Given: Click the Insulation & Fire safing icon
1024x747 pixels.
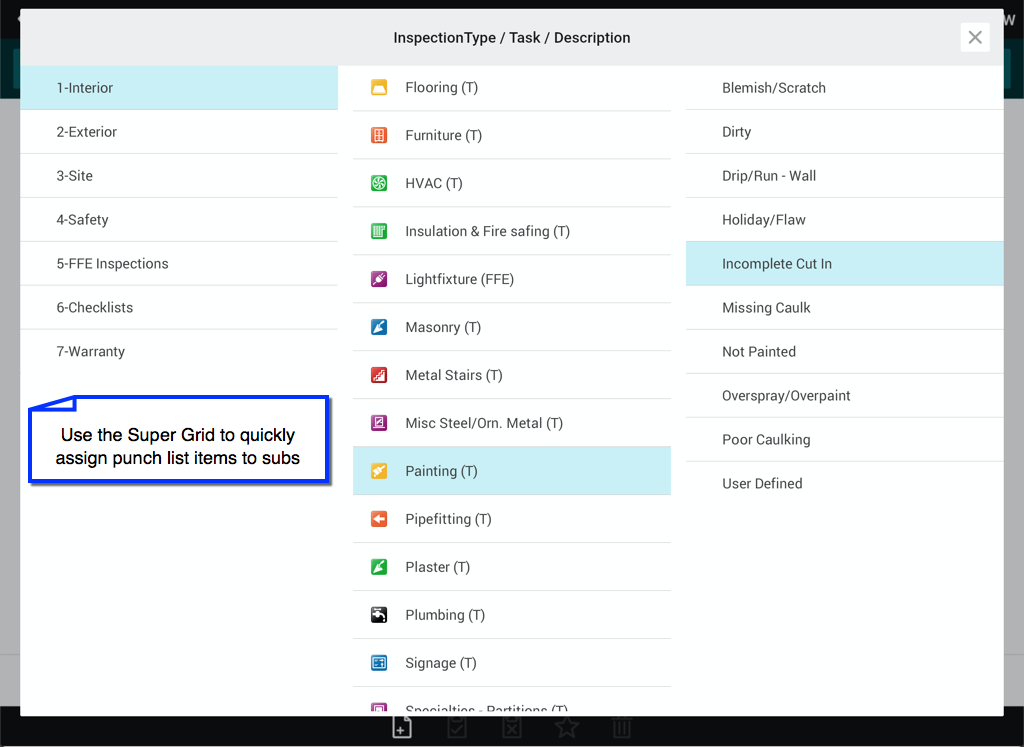Looking at the screenshot, I should [x=379, y=232].
